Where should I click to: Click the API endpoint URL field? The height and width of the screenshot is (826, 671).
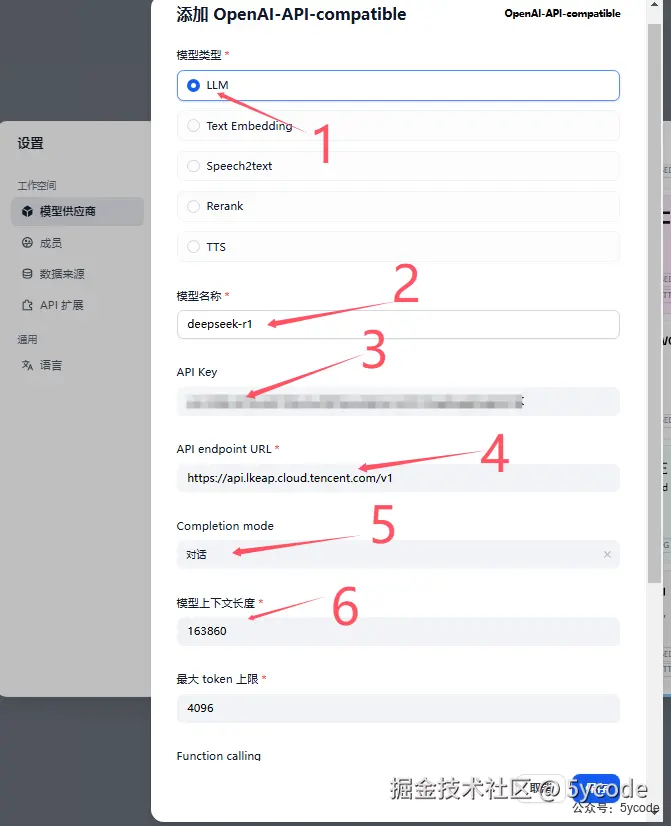point(398,478)
